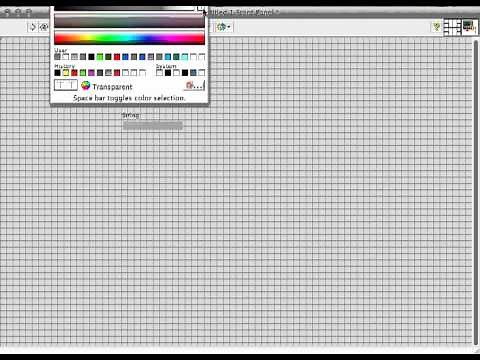Click the vertical scrollbar on the right
480x360 pixels.
tap(476, 192)
